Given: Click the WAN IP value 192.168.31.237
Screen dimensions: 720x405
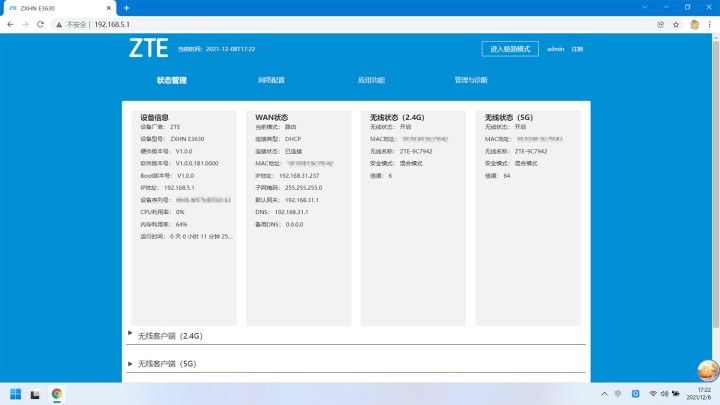Looking at the screenshot, I should pyautogui.click(x=299, y=176).
